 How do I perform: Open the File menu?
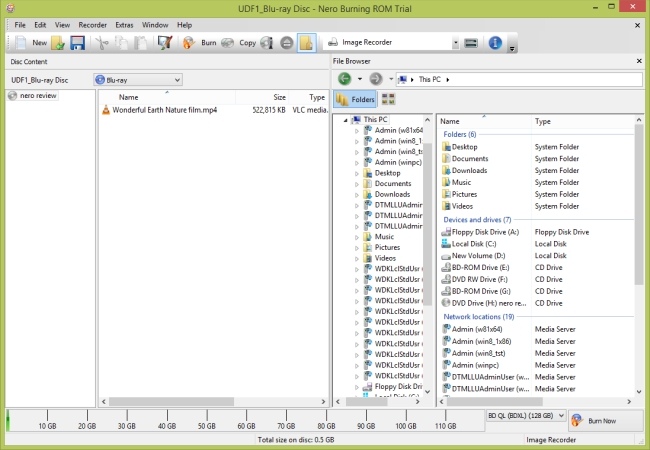pos(20,25)
